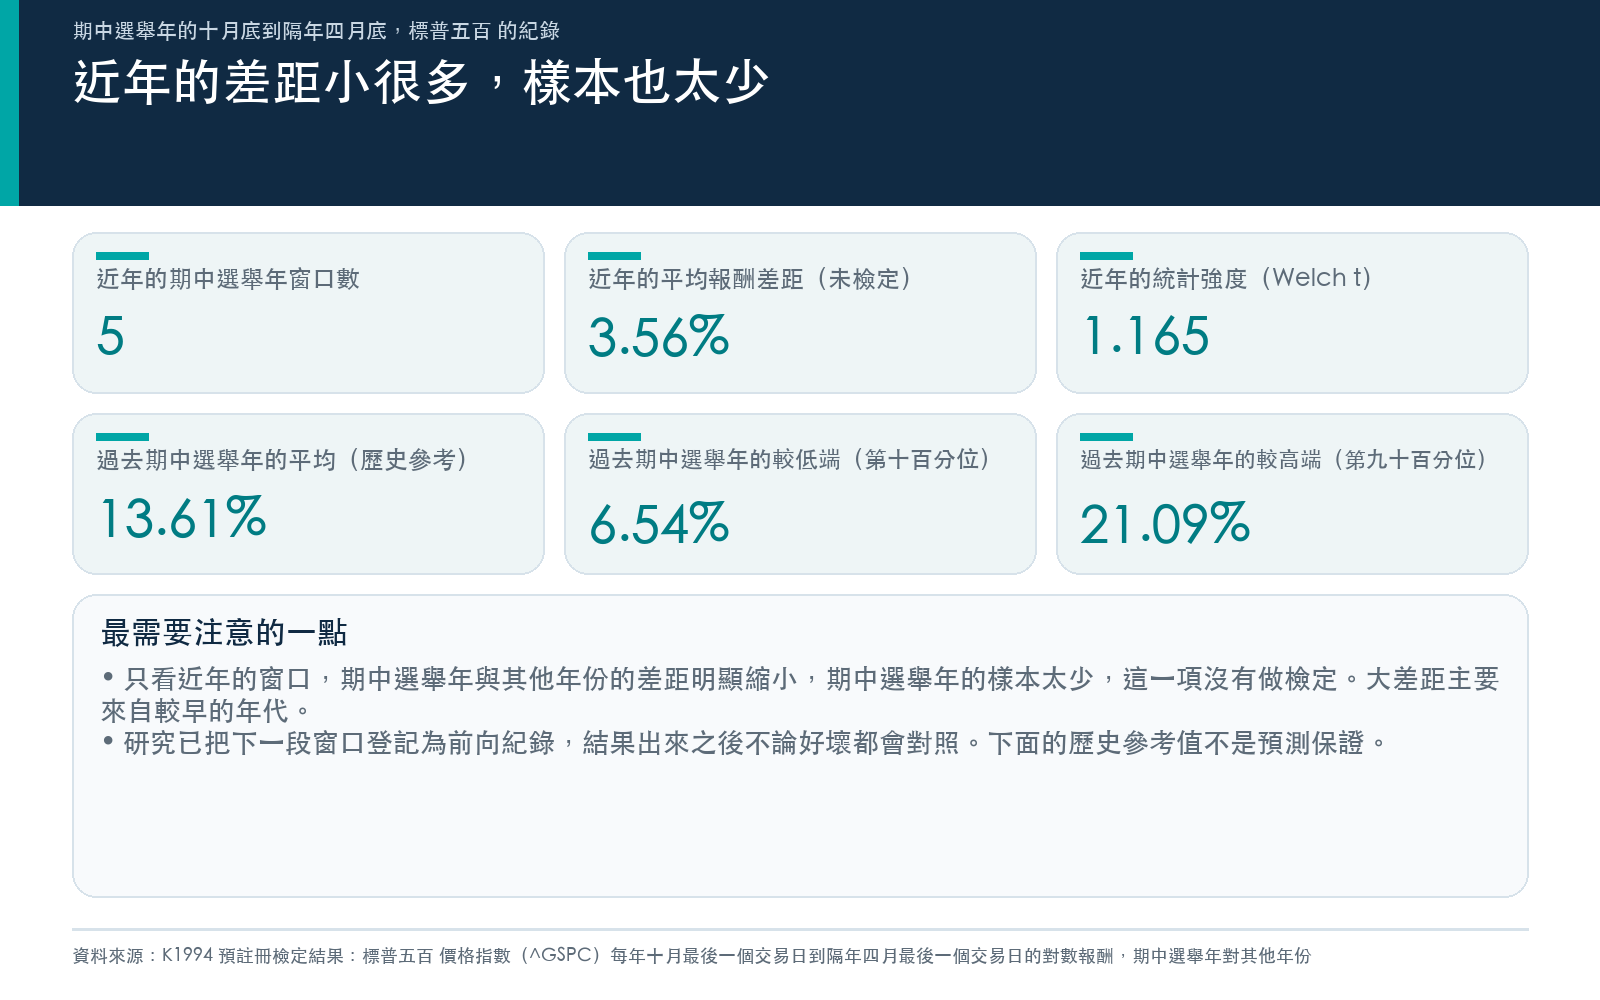
Task: Click the value '5' in the first card
Action: pos(110,336)
